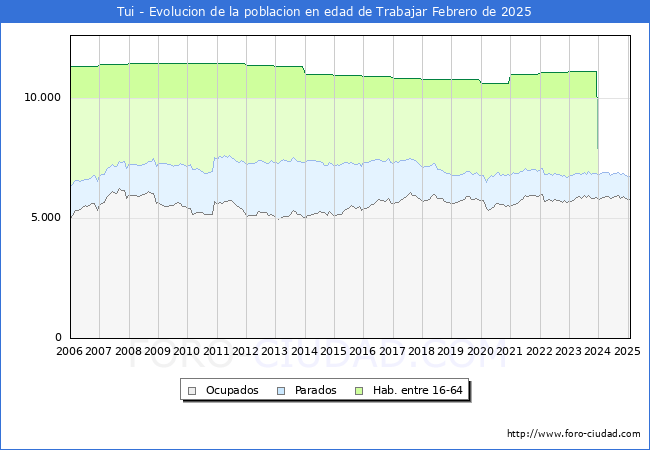
Task: Click the green Hab. entre 16-64 swatch
Action: point(359,391)
